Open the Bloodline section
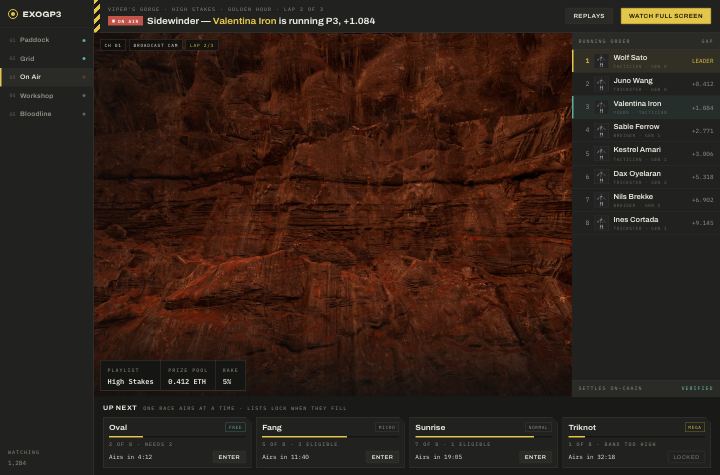This screenshot has height=475, width=720. (x=47, y=114)
